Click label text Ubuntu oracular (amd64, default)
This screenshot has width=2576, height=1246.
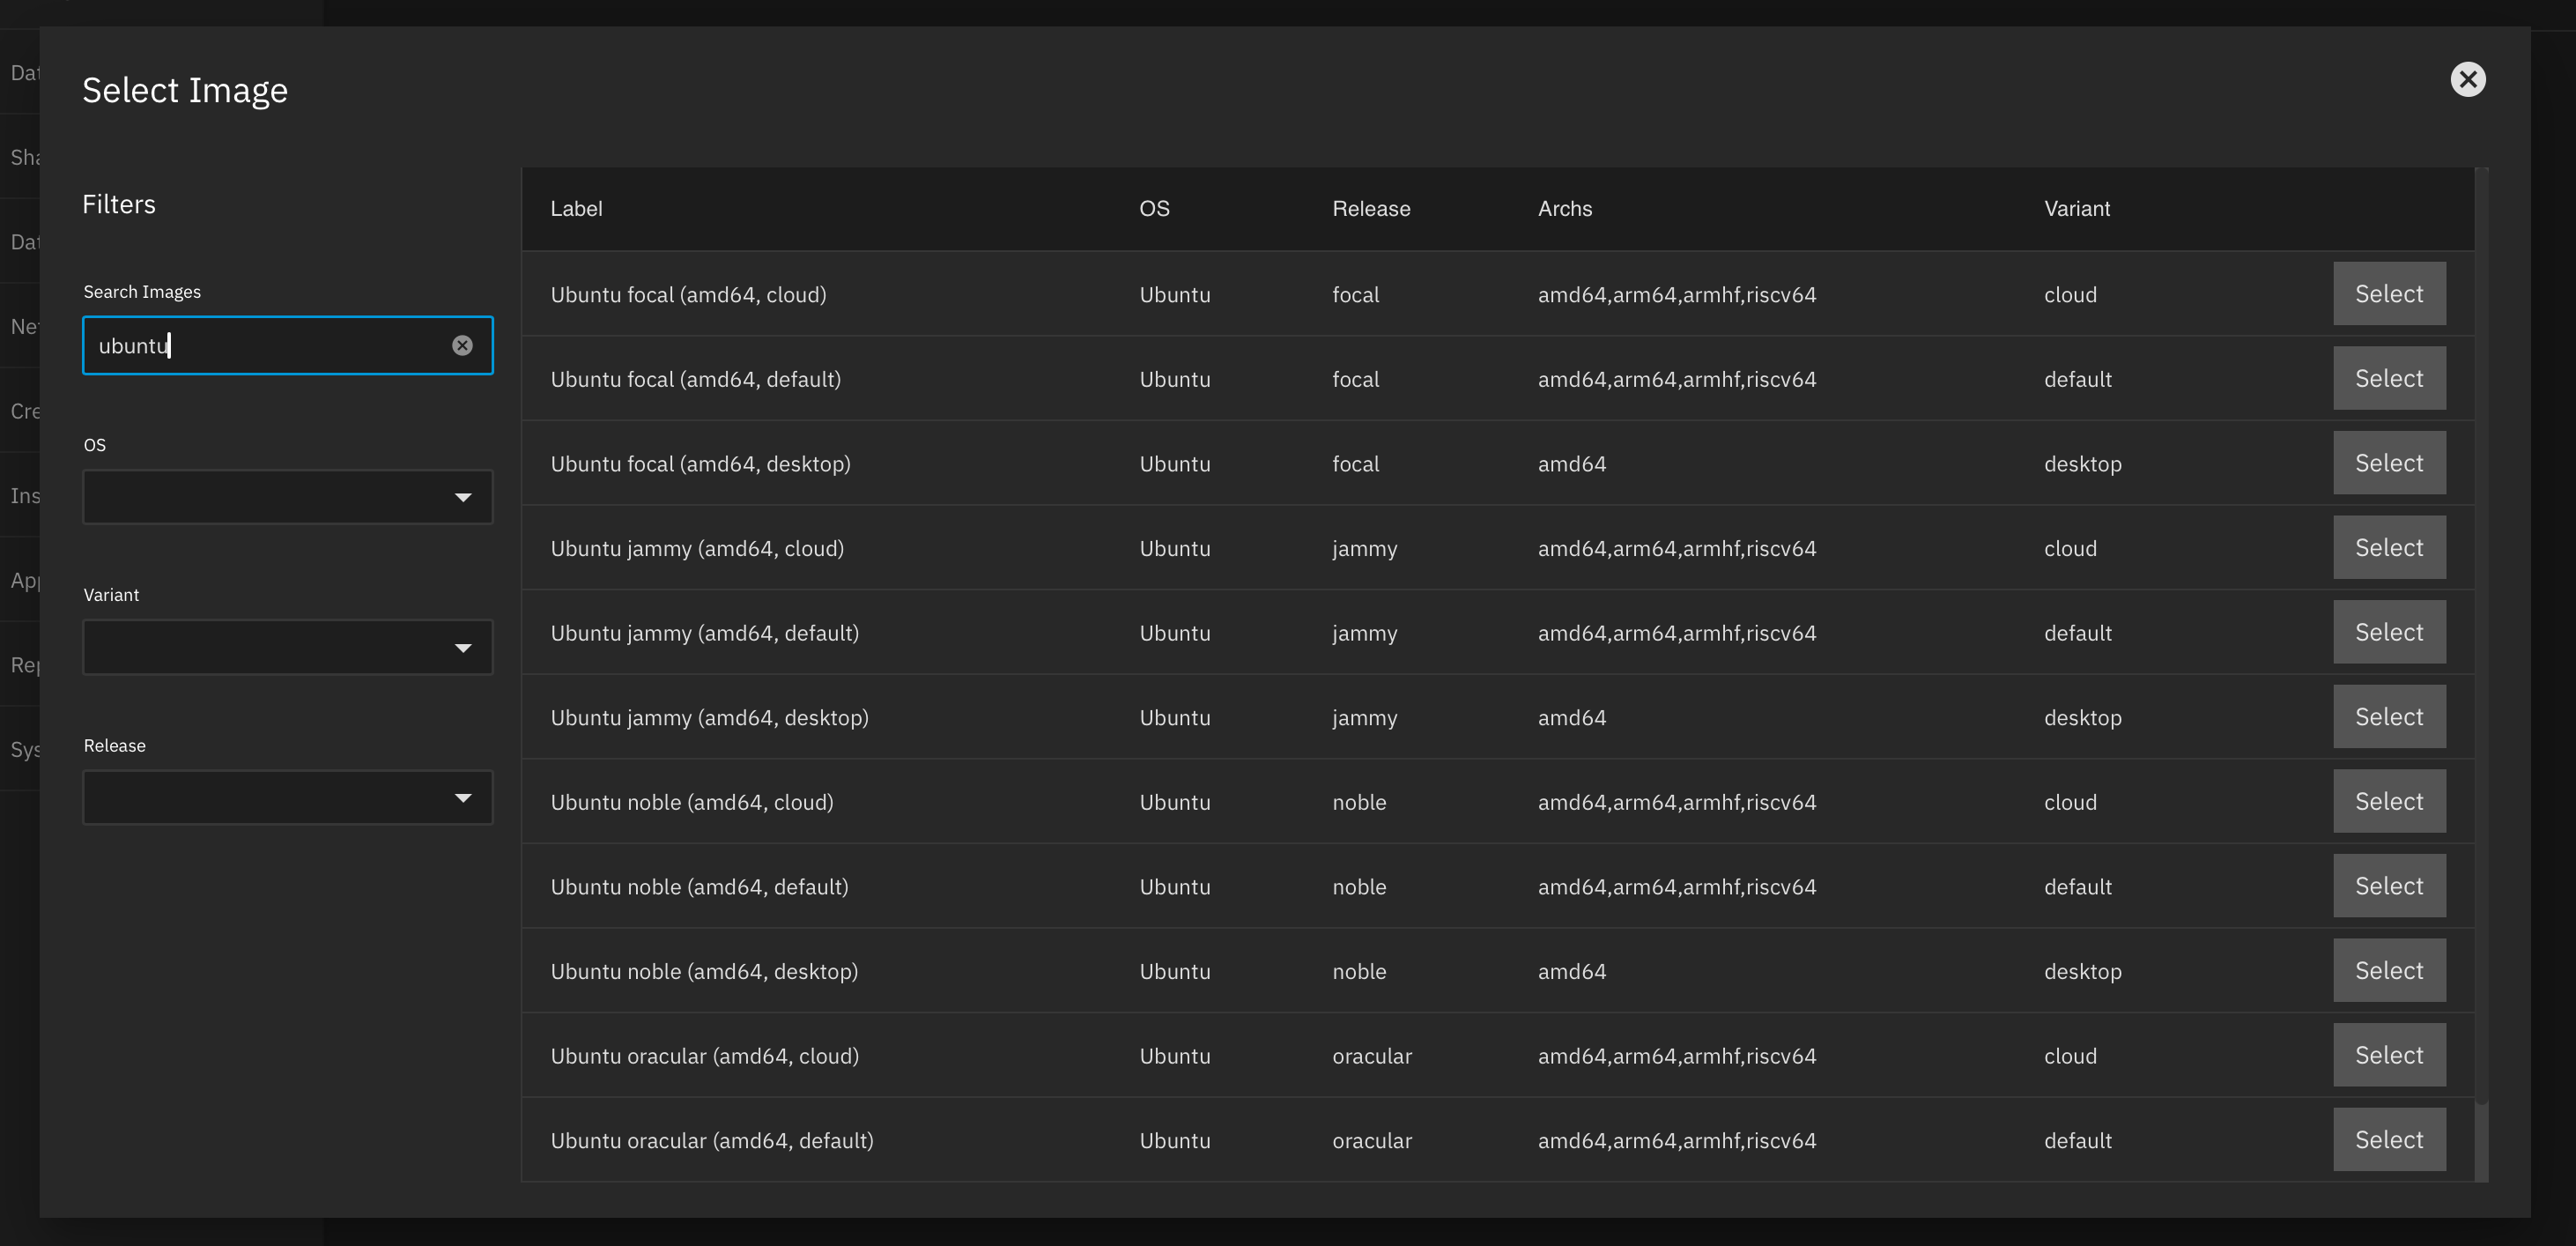tap(712, 1141)
